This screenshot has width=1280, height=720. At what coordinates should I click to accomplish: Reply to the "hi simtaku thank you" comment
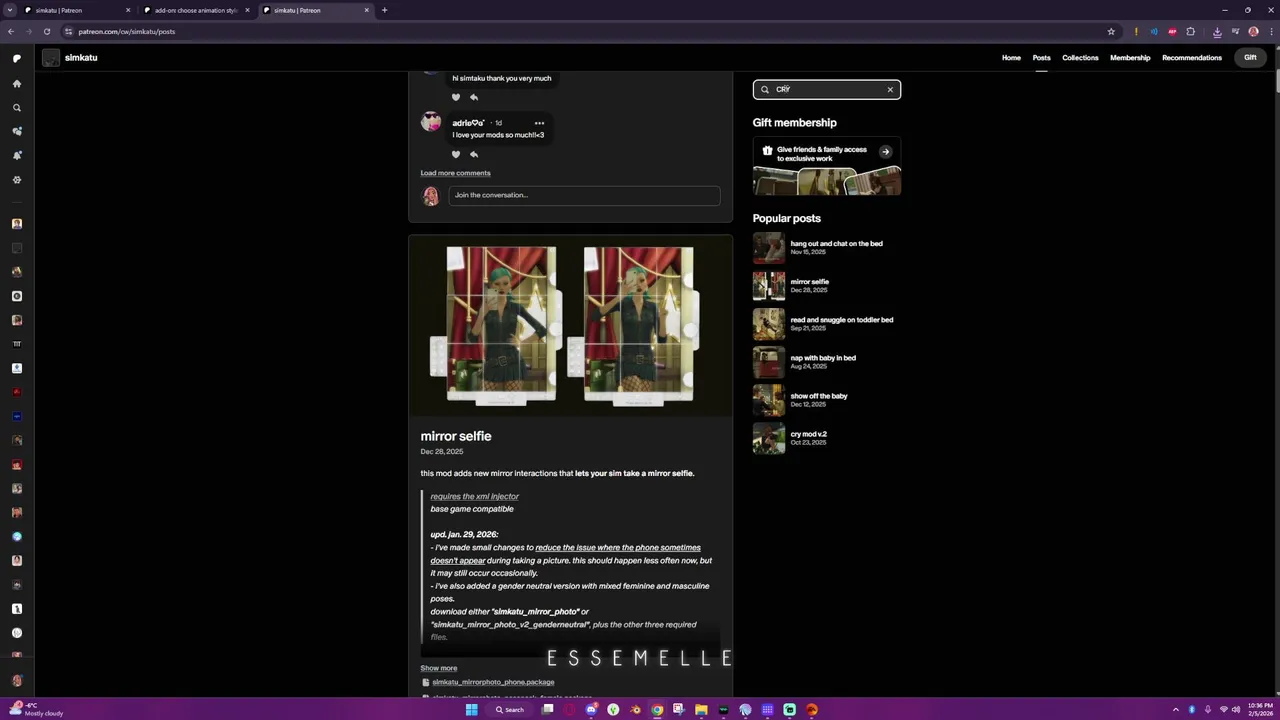pyautogui.click(x=474, y=97)
